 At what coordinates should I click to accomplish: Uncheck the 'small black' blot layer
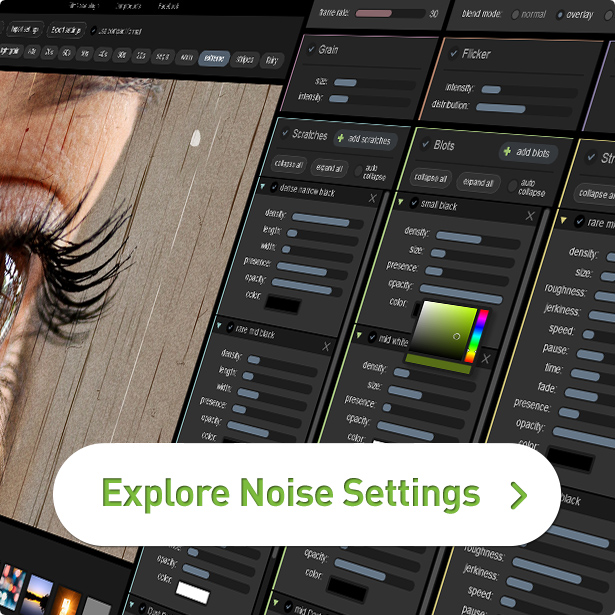[414, 203]
